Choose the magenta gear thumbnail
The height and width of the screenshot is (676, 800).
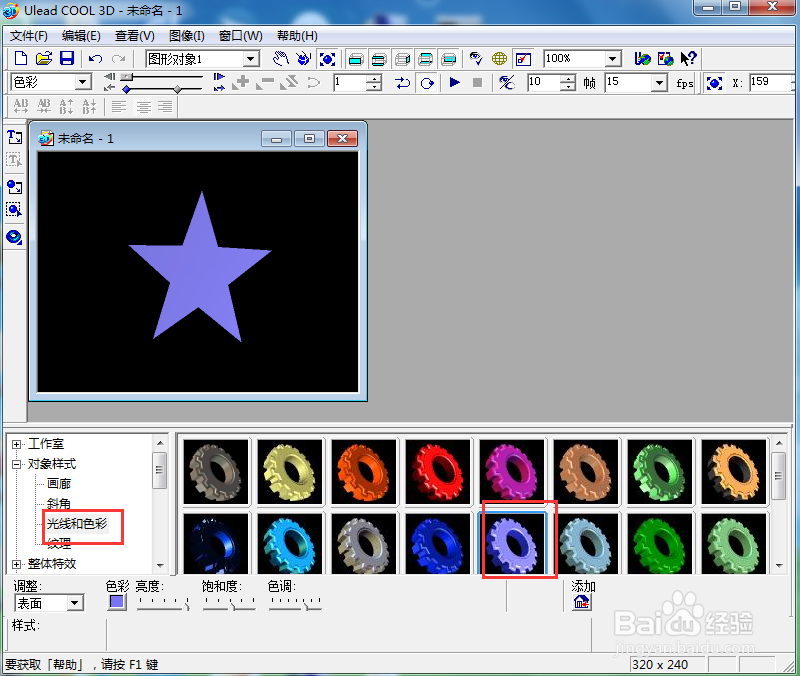[512, 471]
